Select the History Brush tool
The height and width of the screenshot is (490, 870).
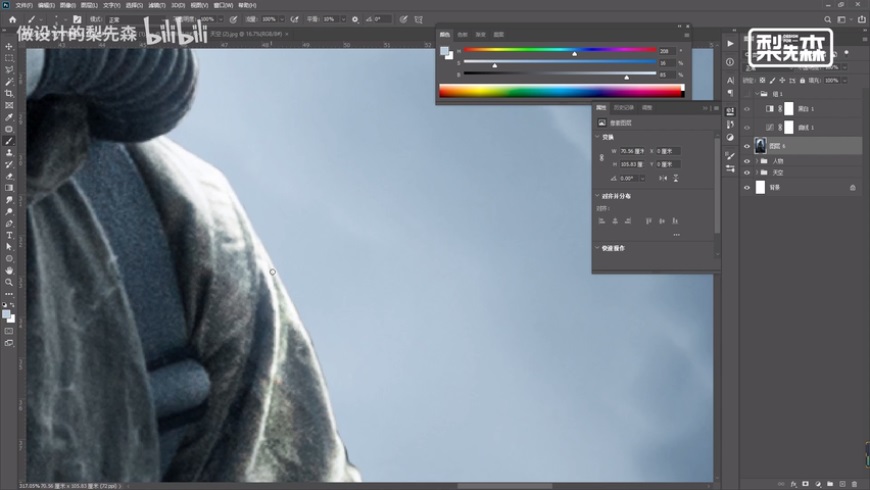point(9,164)
